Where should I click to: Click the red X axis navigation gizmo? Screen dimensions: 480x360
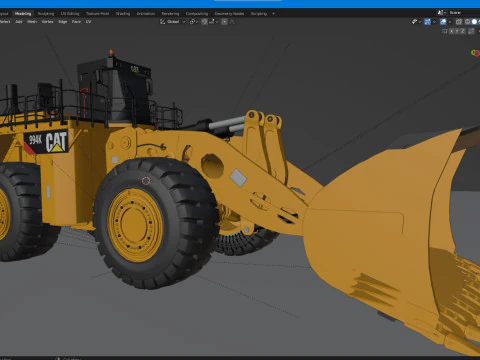(477, 53)
